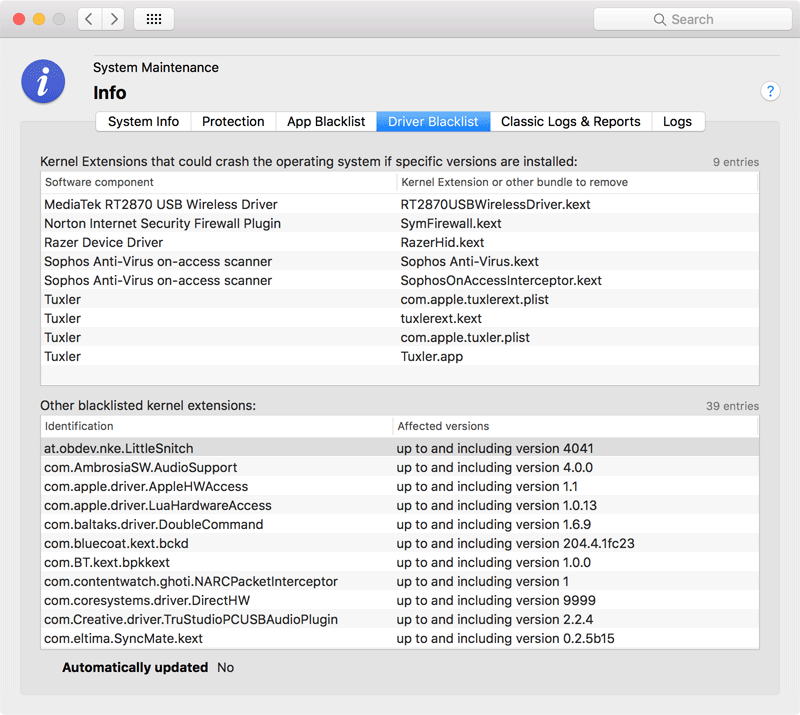
Task: Select the com.apple.driver.AppleHWAccess row
Action: tap(399, 486)
